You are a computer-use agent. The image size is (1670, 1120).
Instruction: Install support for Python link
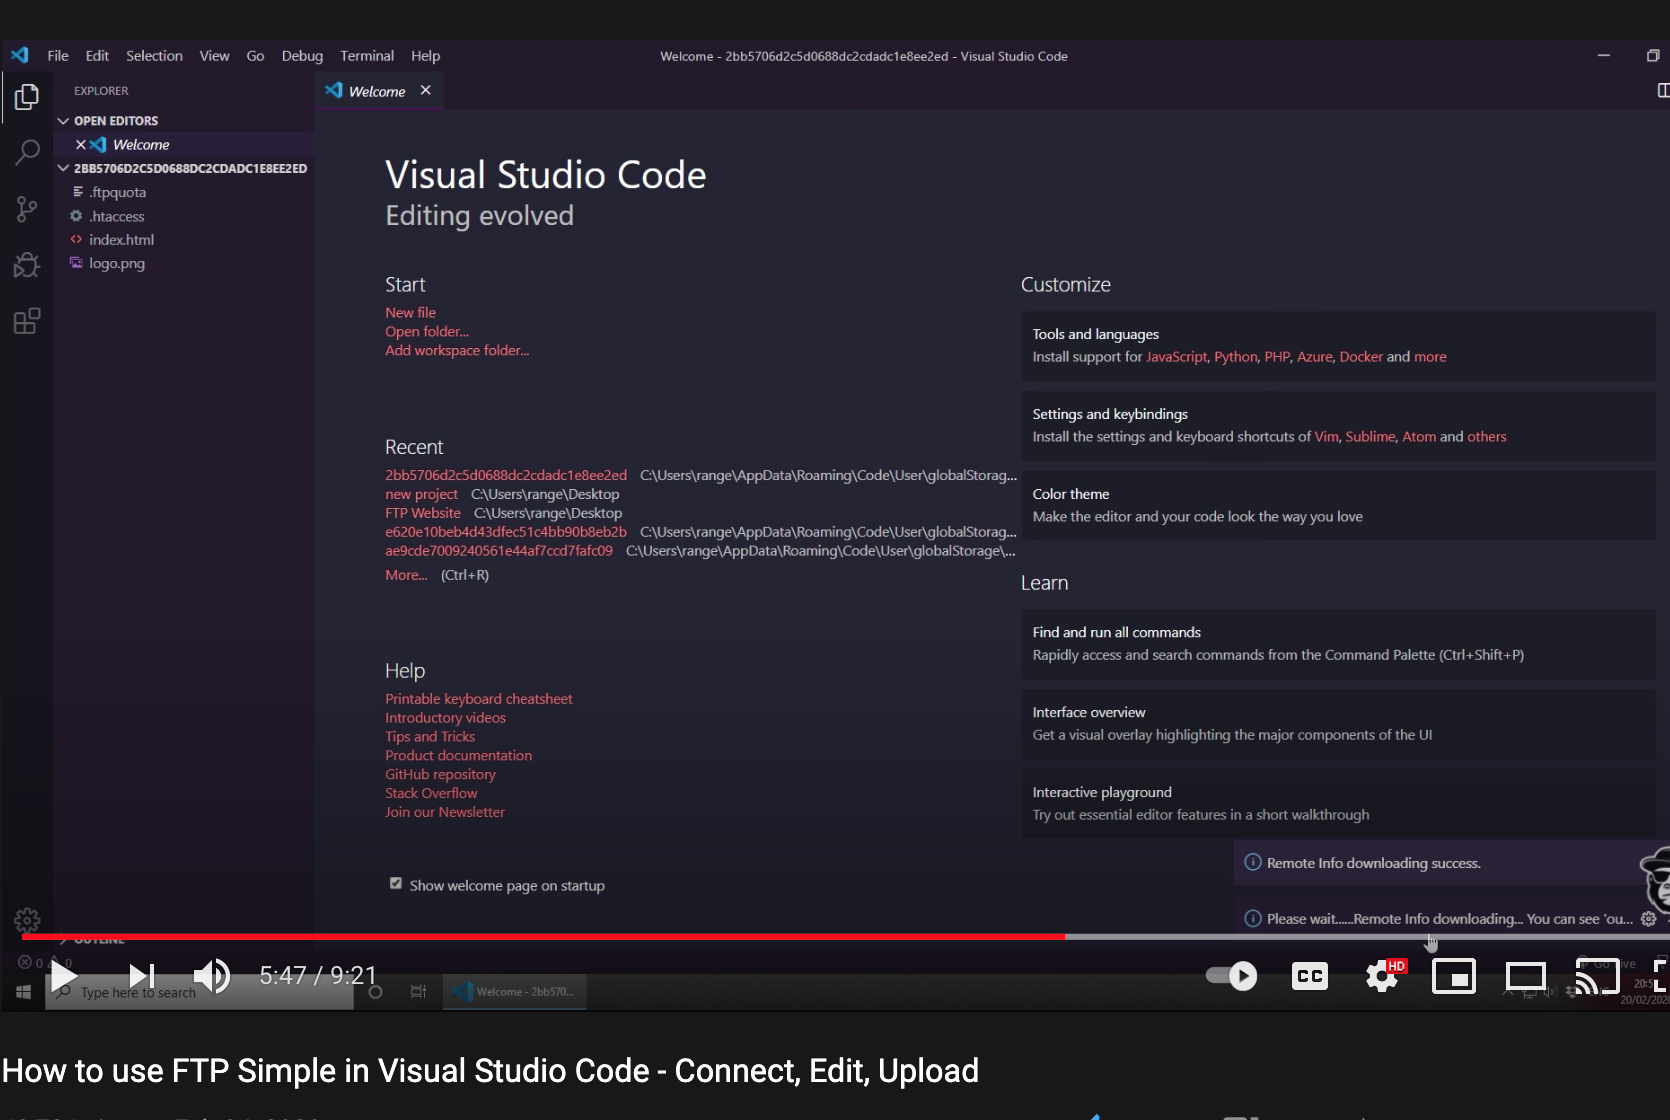[1236, 357]
